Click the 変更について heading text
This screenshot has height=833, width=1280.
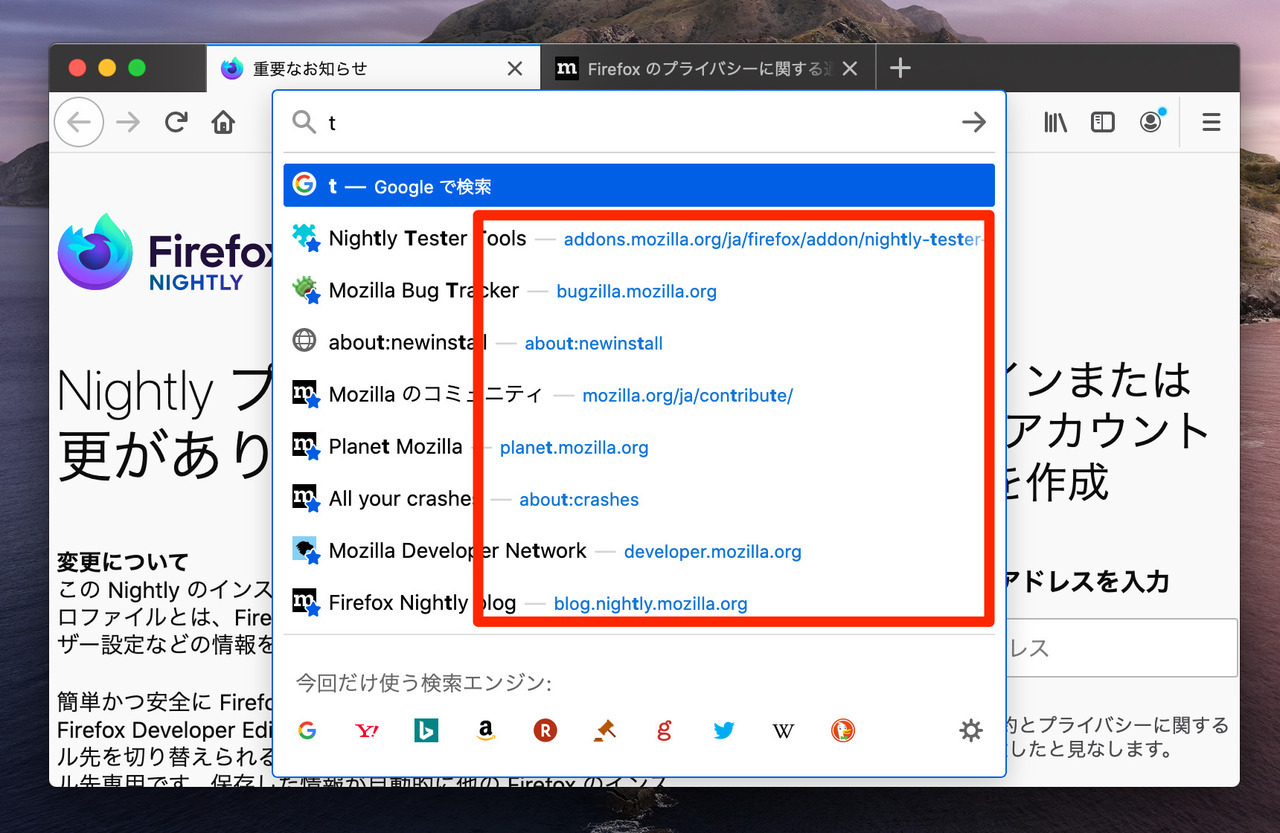point(123,562)
